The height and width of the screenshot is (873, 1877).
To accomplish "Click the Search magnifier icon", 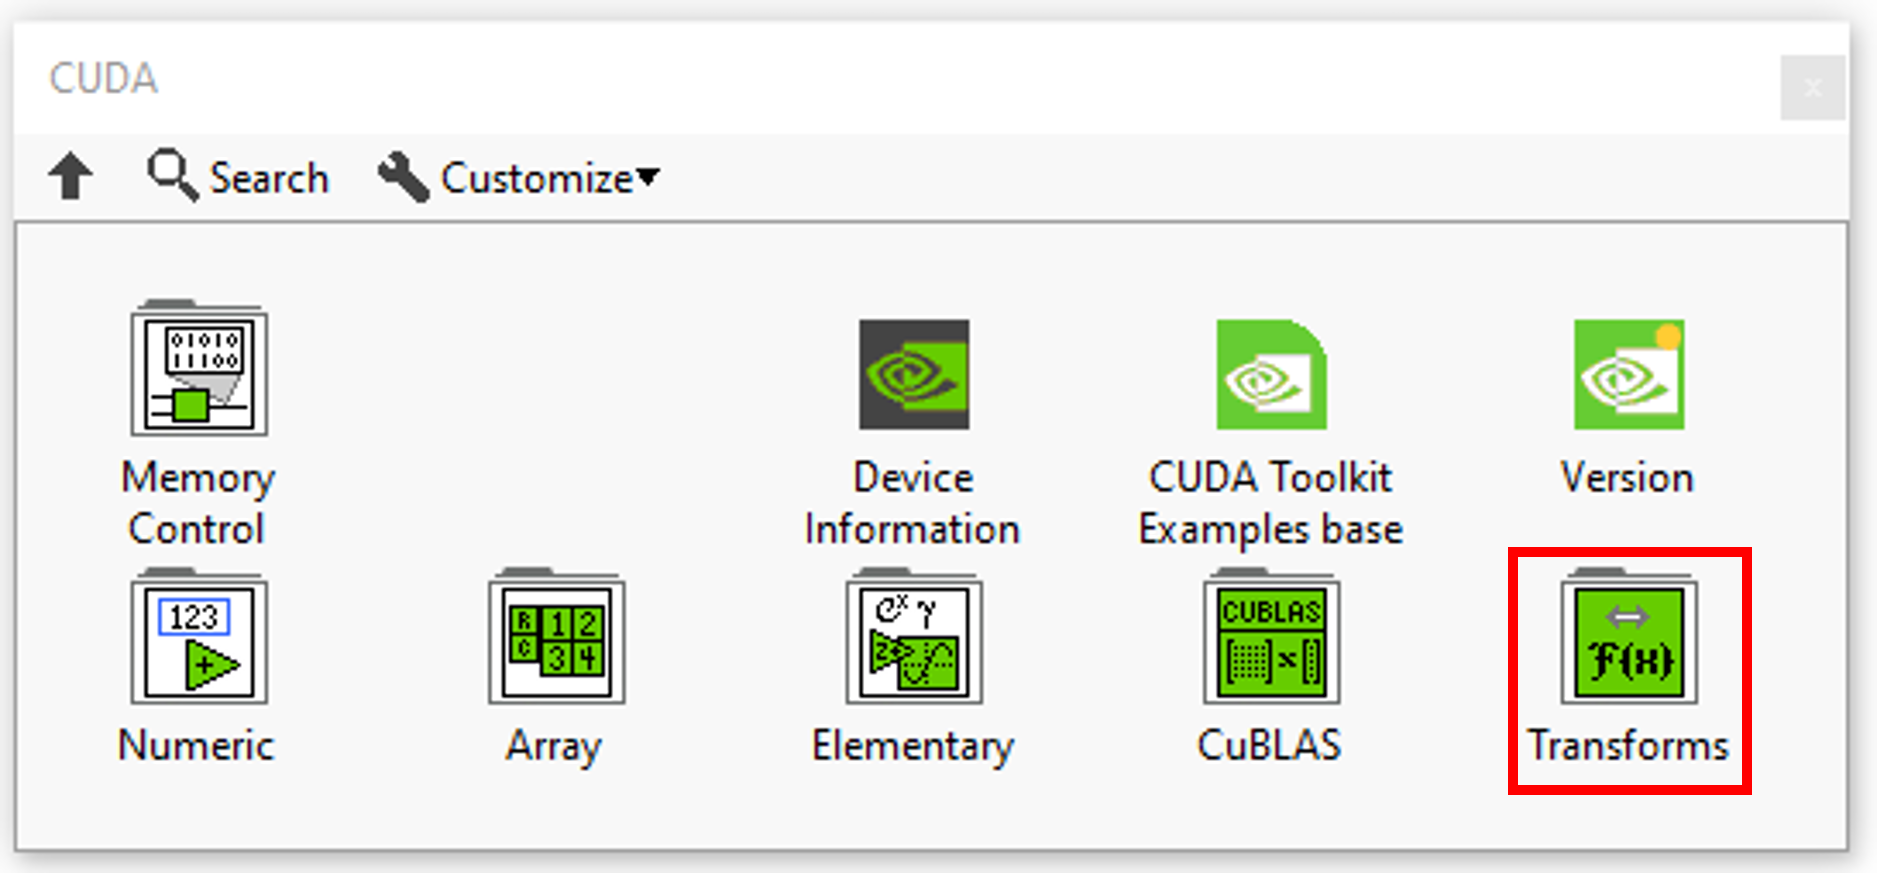I will pos(171,175).
